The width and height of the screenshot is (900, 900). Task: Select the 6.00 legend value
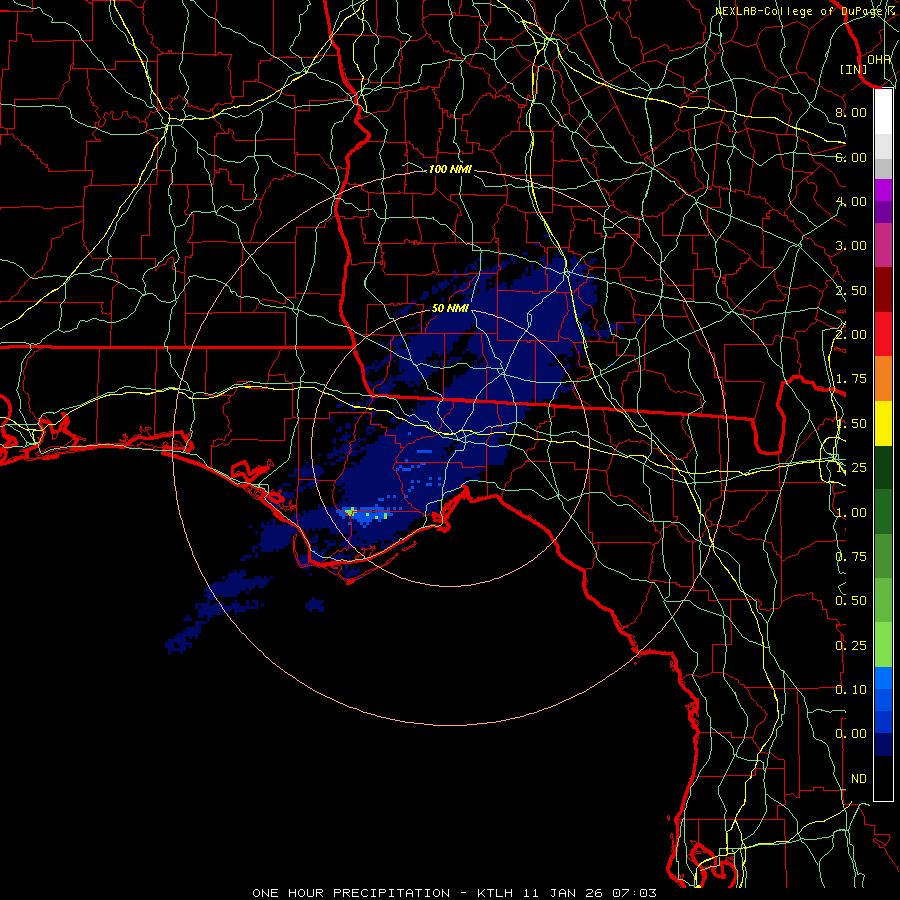click(x=851, y=157)
